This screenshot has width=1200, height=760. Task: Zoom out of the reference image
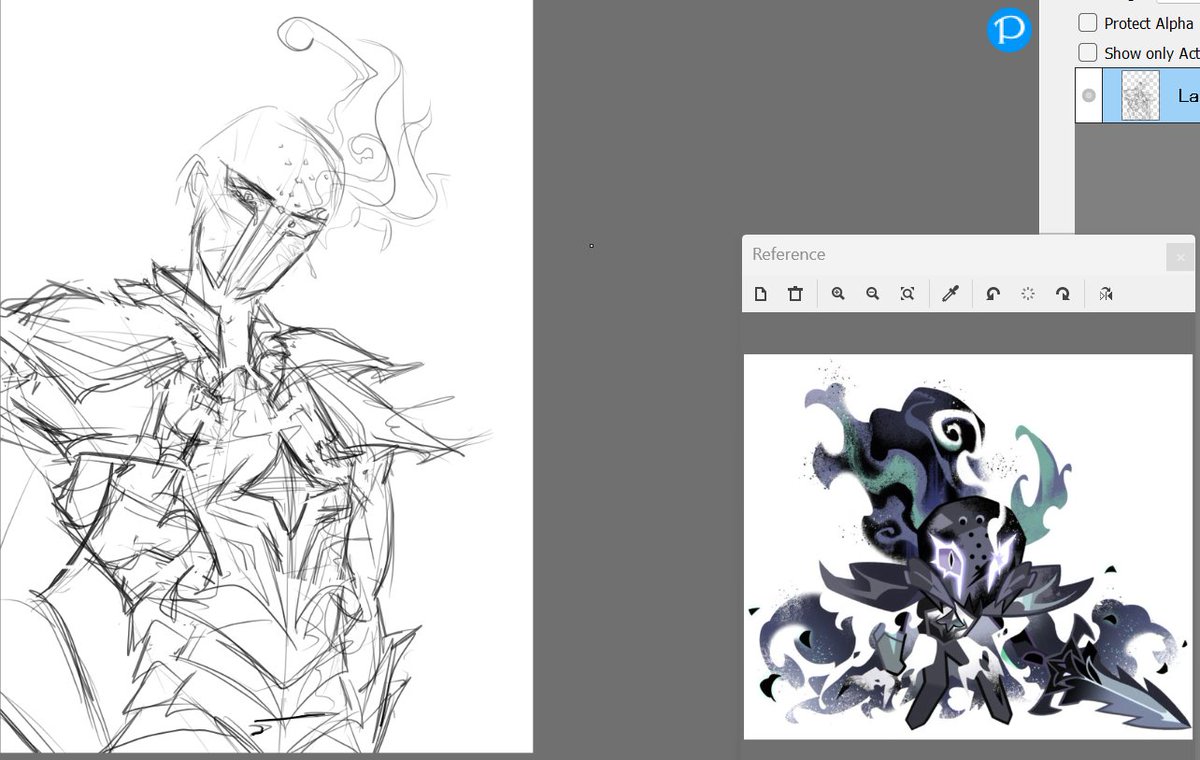873,294
